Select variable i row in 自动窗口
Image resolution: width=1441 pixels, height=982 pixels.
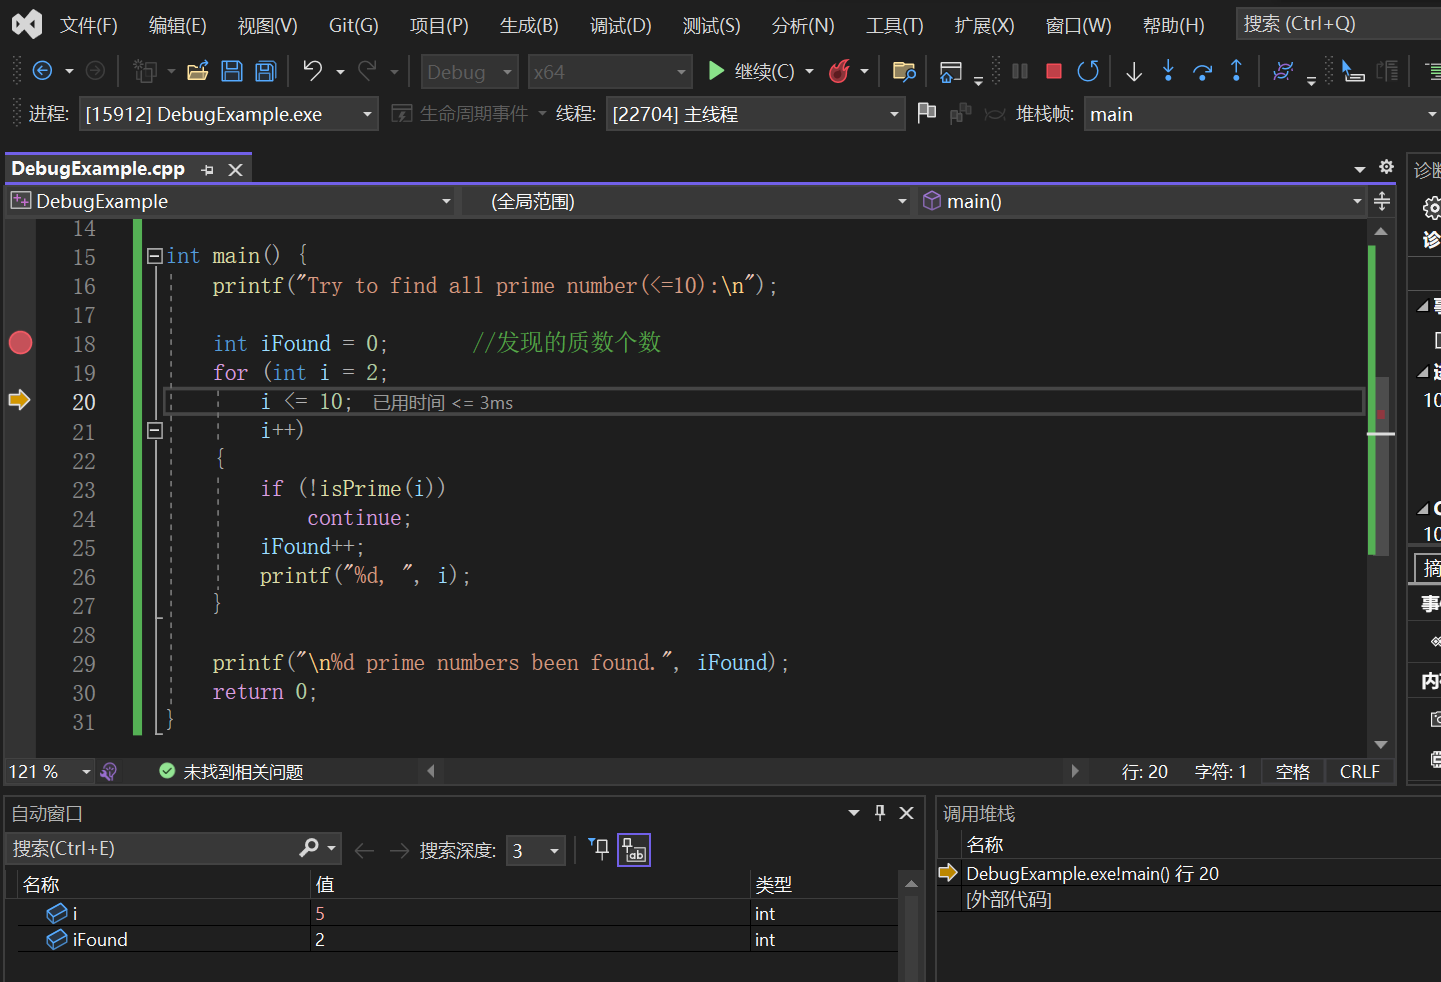(458, 913)
